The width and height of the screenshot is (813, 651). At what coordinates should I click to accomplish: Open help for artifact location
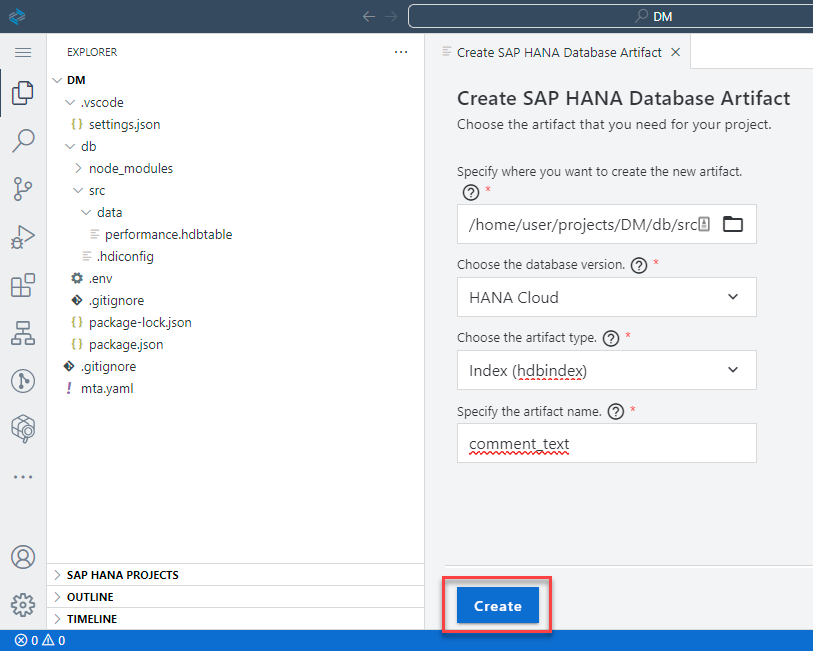tap(470, 192)
